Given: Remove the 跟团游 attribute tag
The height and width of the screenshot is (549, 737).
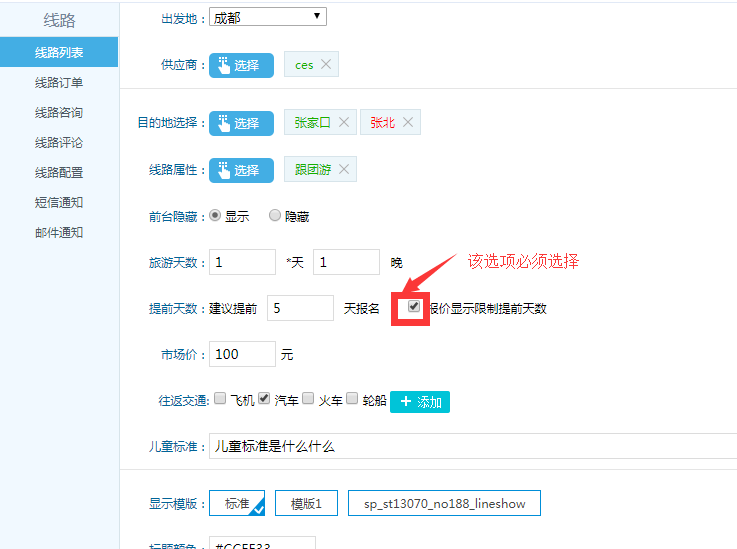Looking at the screenshot, I should coord(343,170).
